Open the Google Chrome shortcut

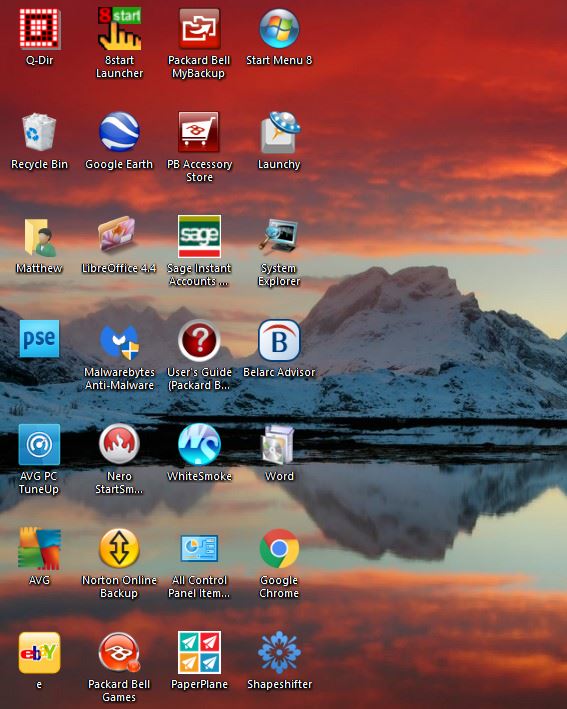pos(279,548)
